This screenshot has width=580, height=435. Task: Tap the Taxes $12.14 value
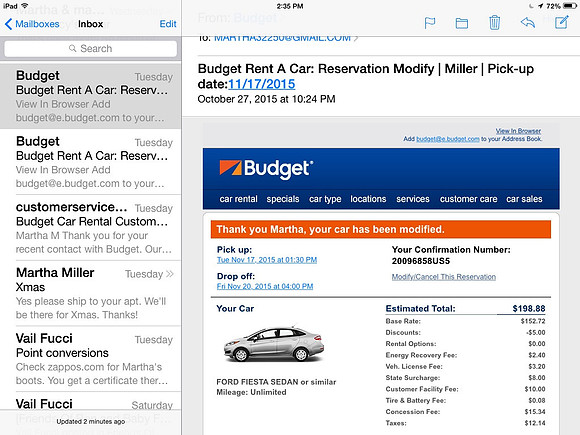[x=535, y=423]
